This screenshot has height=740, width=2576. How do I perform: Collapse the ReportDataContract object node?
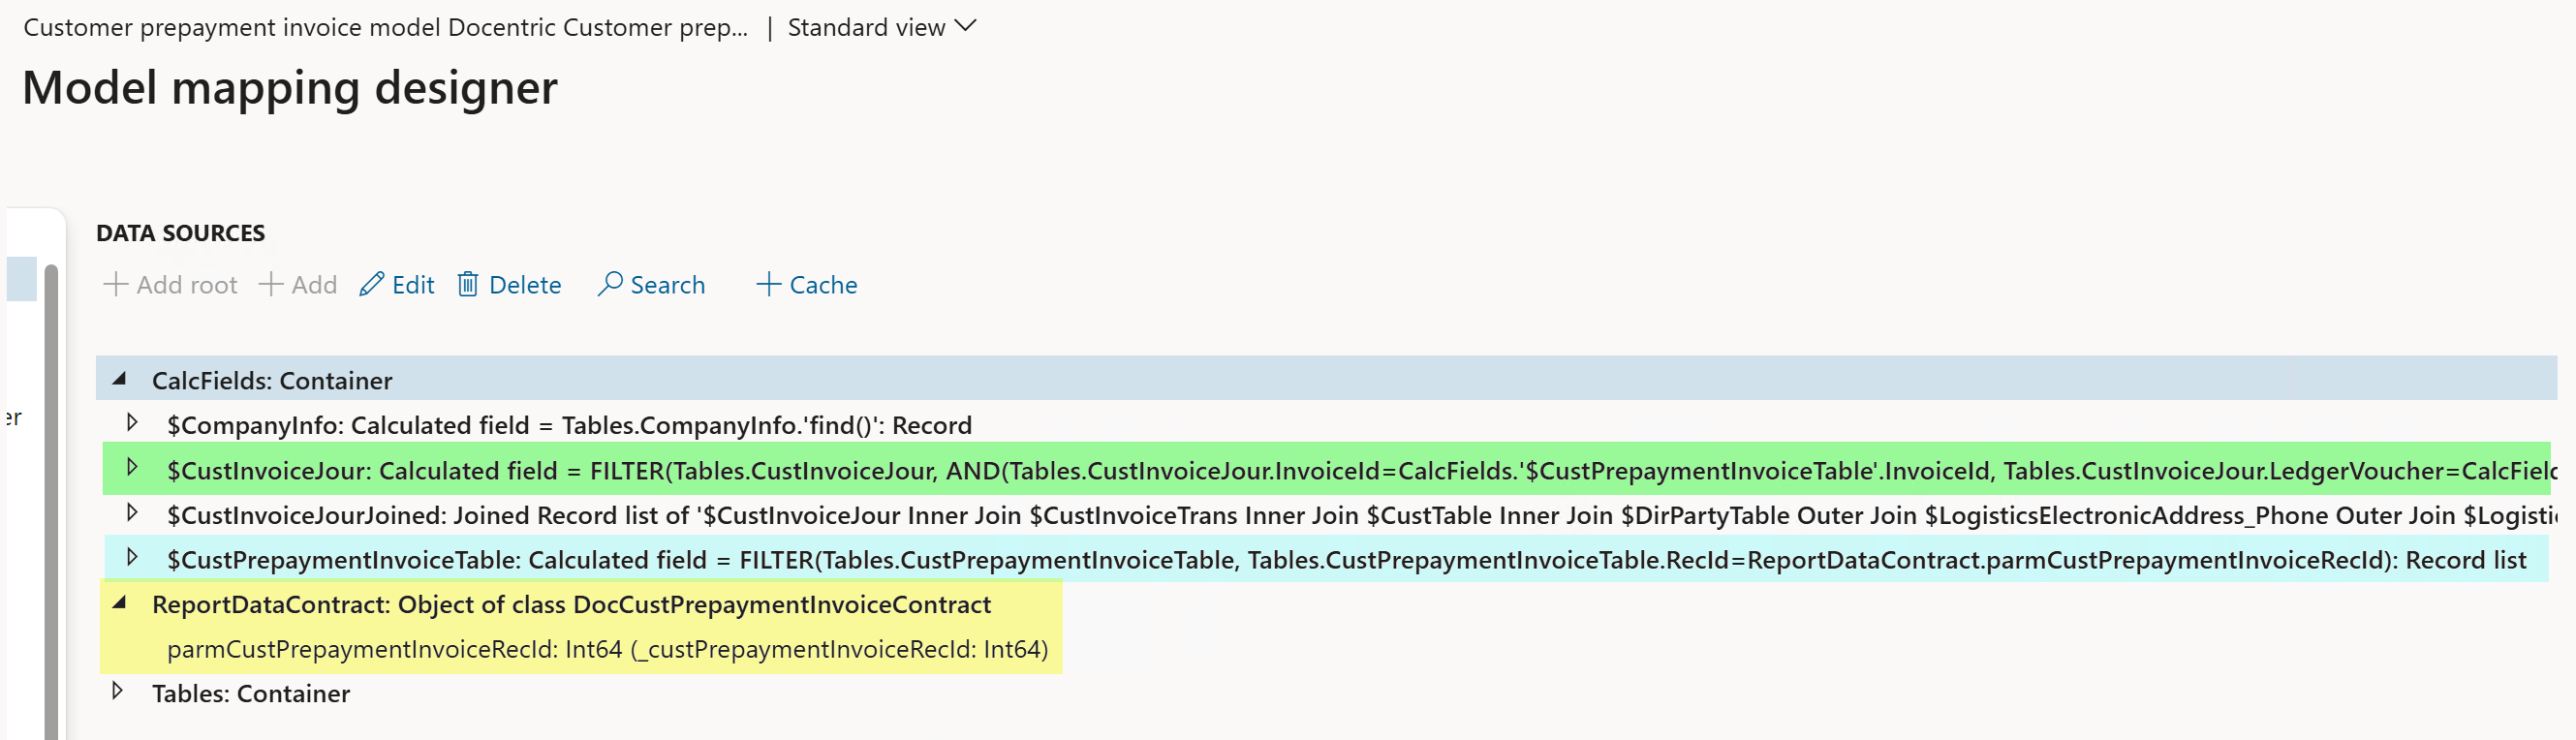(119, 603)
